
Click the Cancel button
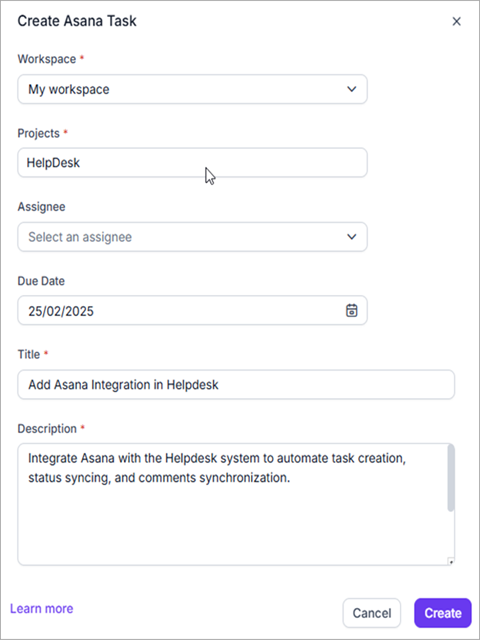(372, 613)
